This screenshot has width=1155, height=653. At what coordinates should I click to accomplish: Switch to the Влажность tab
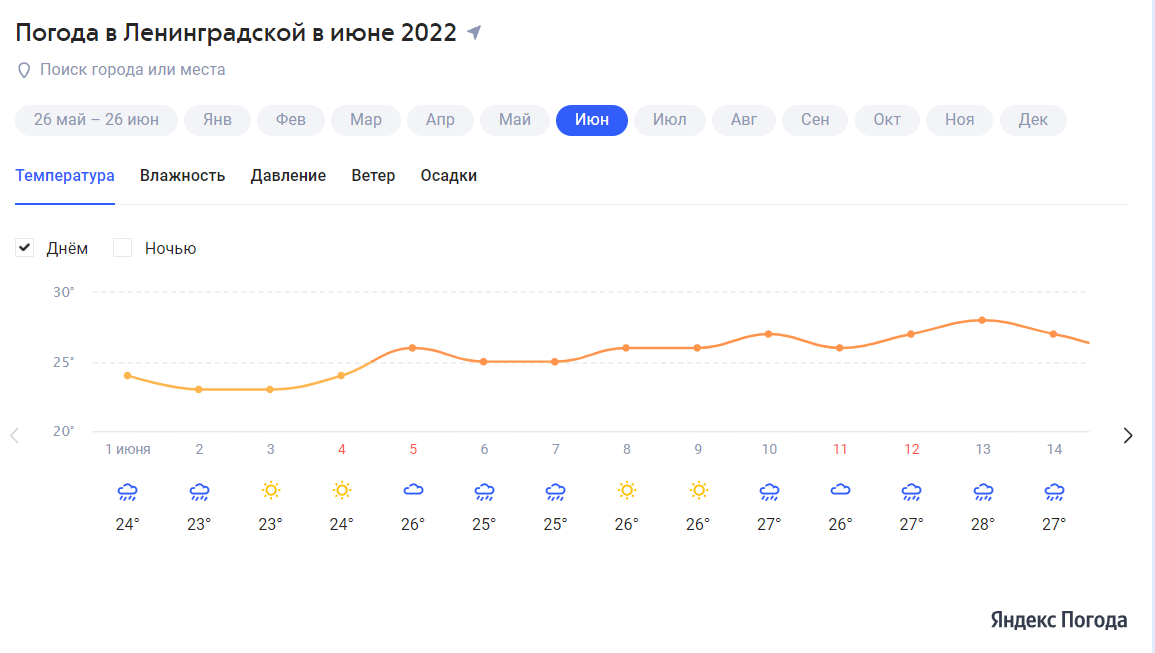pos(183,176)
